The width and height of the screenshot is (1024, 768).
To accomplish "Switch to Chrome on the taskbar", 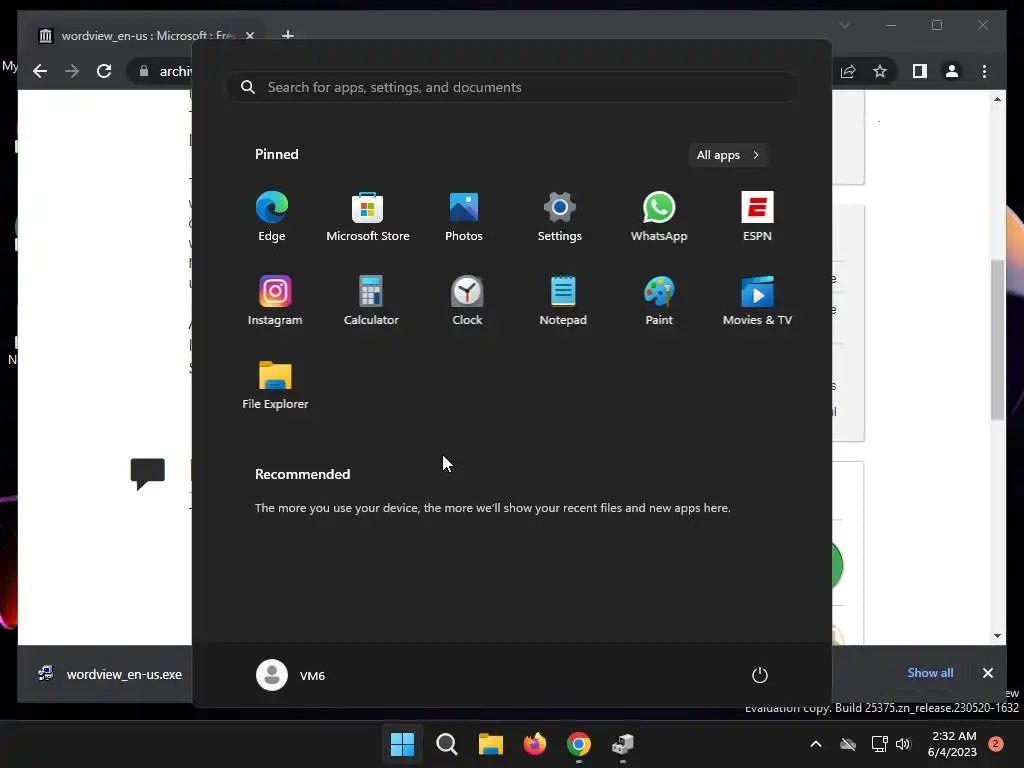I will click(579, 744).
